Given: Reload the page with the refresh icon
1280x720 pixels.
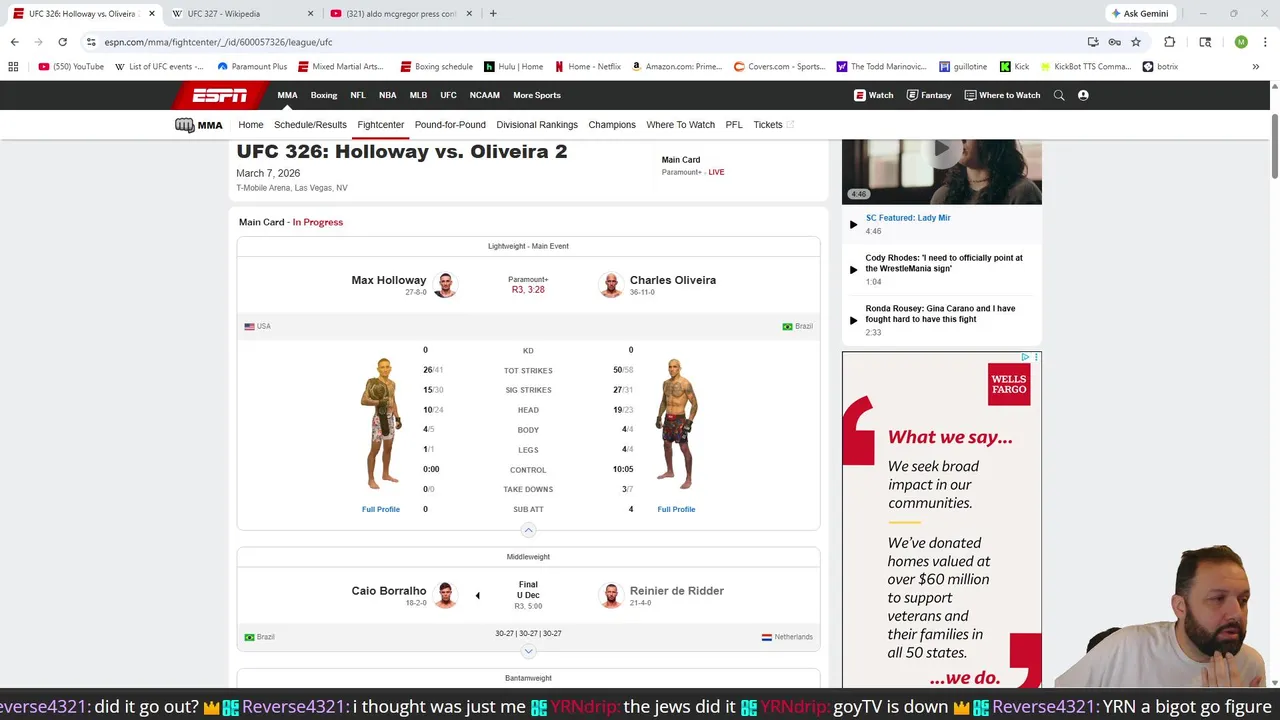Looking at the screenshot, I should pyautogui.click(x=62, y=42).
